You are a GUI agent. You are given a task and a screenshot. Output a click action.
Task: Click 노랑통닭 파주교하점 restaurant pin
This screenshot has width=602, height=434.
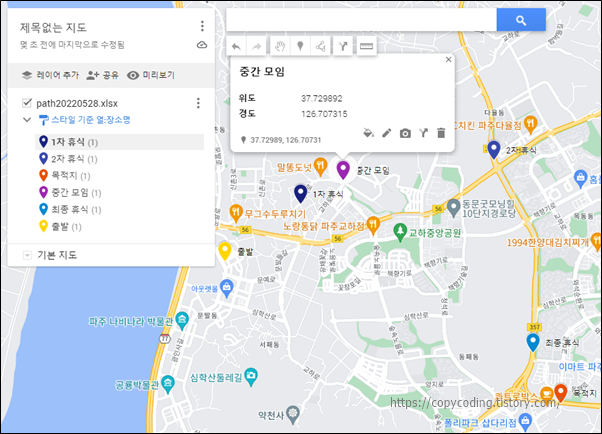[373, 225]
